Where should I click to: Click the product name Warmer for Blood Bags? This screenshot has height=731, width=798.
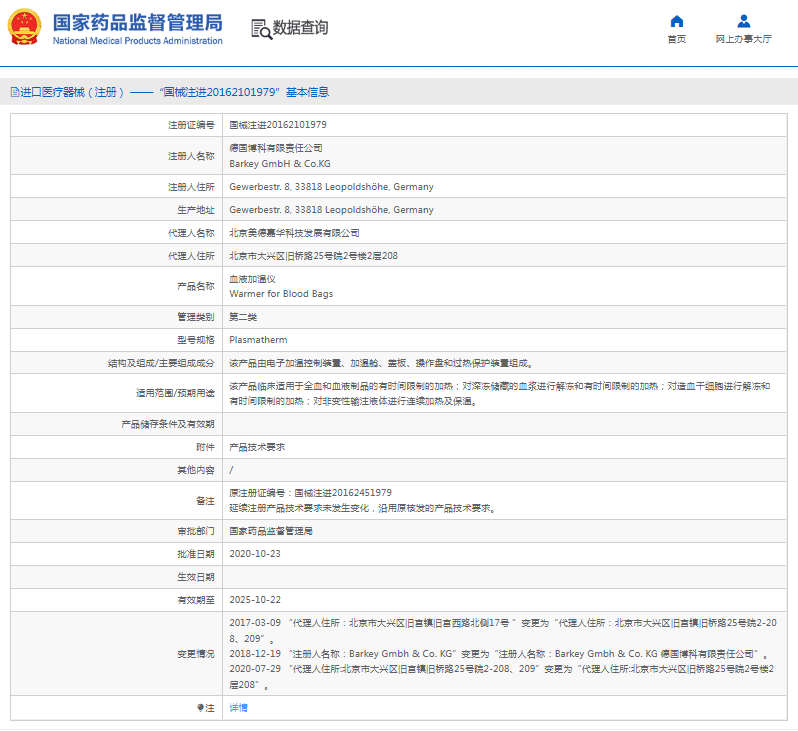281,294
